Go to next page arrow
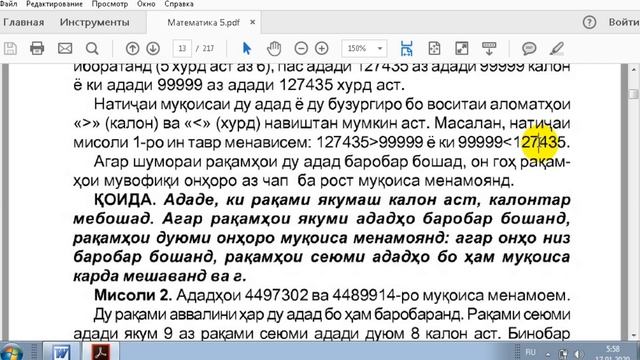The image size is (640, 360). (153, 49)
